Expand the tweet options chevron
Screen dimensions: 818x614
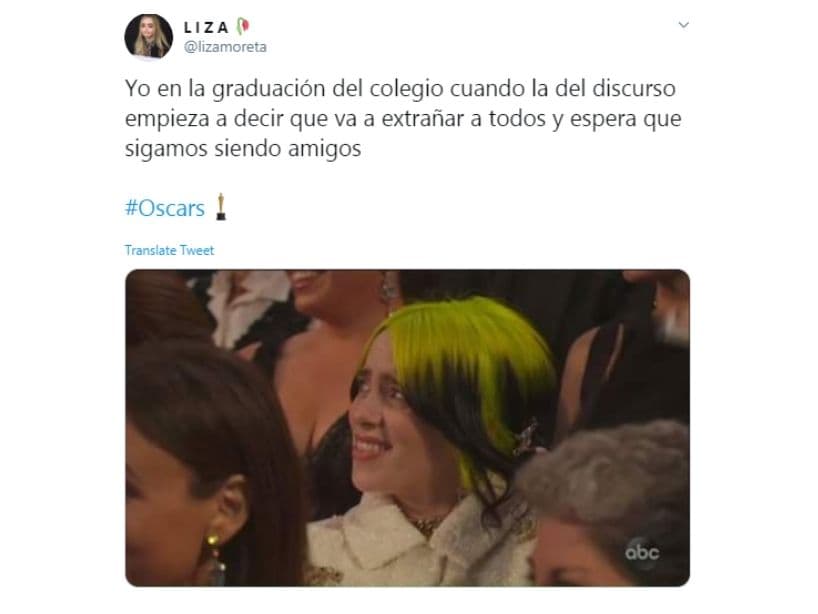pos(683,25)
